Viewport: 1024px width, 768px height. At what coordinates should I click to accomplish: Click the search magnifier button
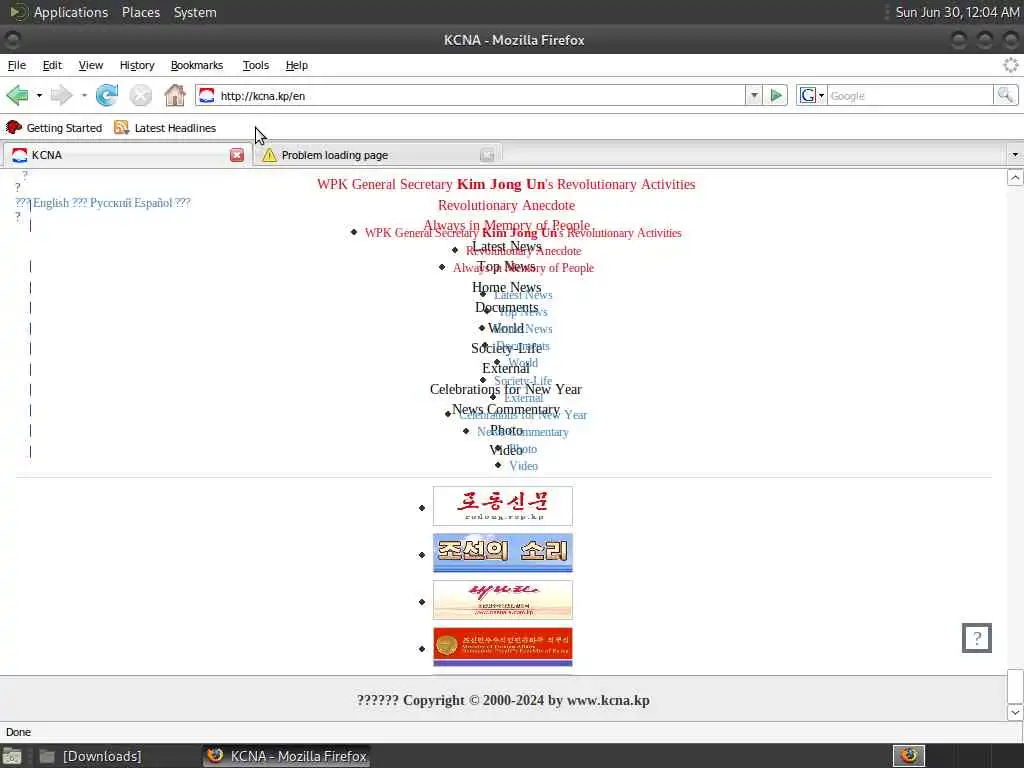(x=1006, y=95)
